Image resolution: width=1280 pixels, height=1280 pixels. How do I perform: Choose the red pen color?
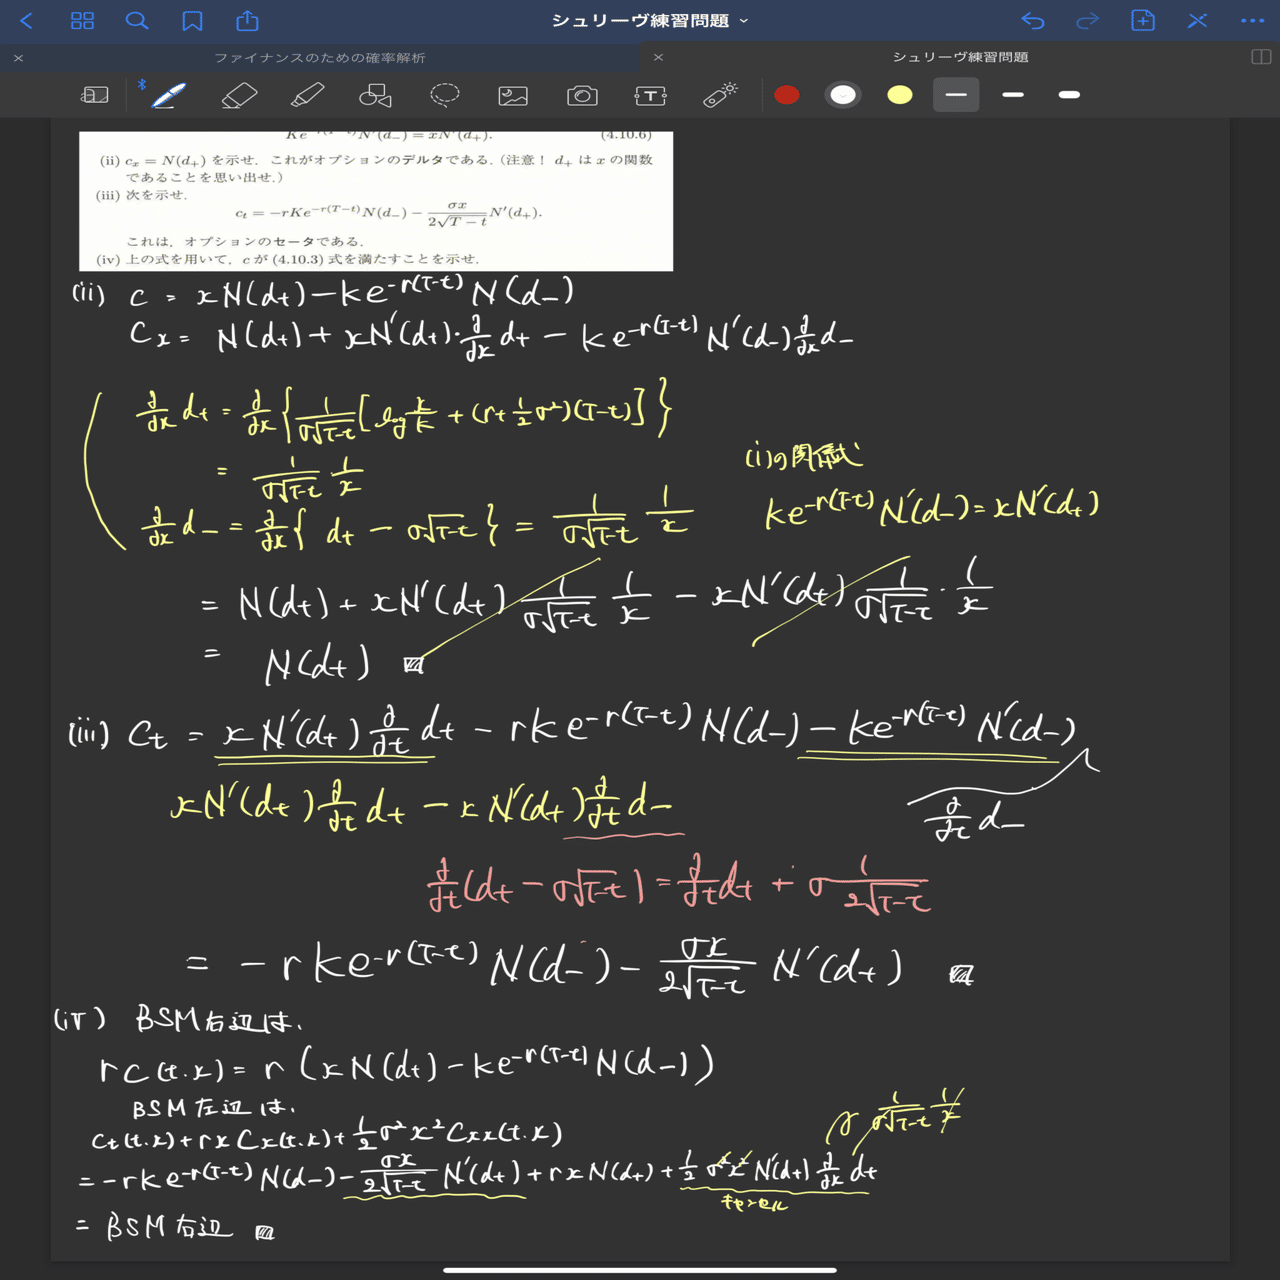click(787, 95)
